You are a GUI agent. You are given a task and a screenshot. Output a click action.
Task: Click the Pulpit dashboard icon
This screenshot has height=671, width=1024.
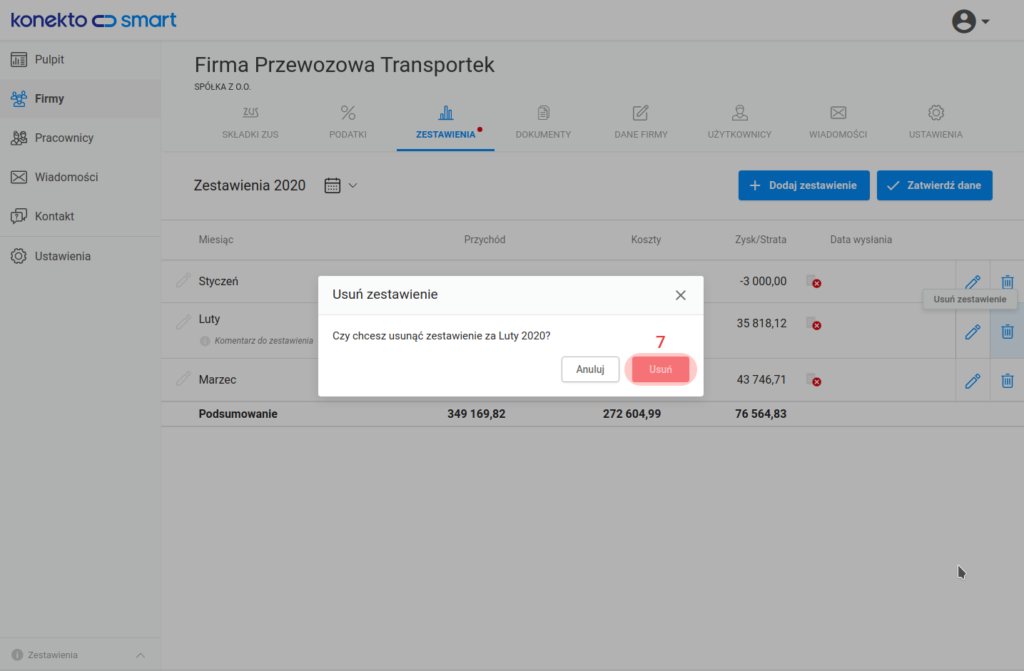click(x=18, y=59)
